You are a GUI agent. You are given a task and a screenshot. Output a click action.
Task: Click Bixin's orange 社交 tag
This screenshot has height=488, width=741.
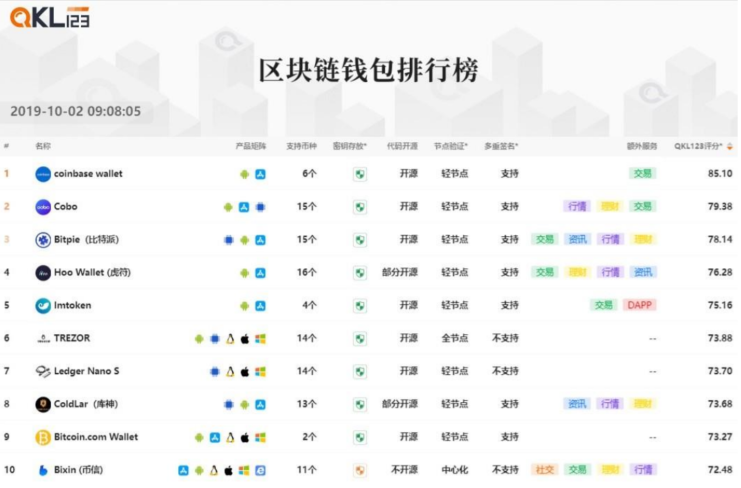544,470
